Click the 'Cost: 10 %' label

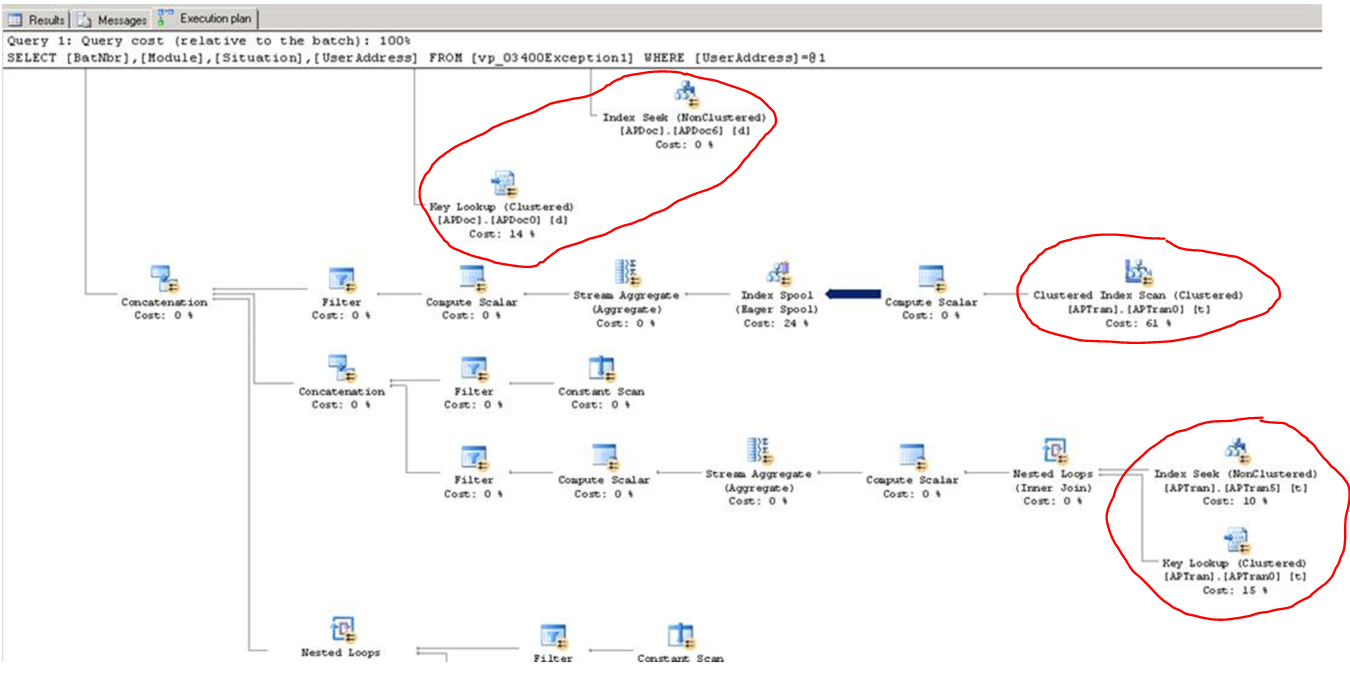tap(1236, 501)
